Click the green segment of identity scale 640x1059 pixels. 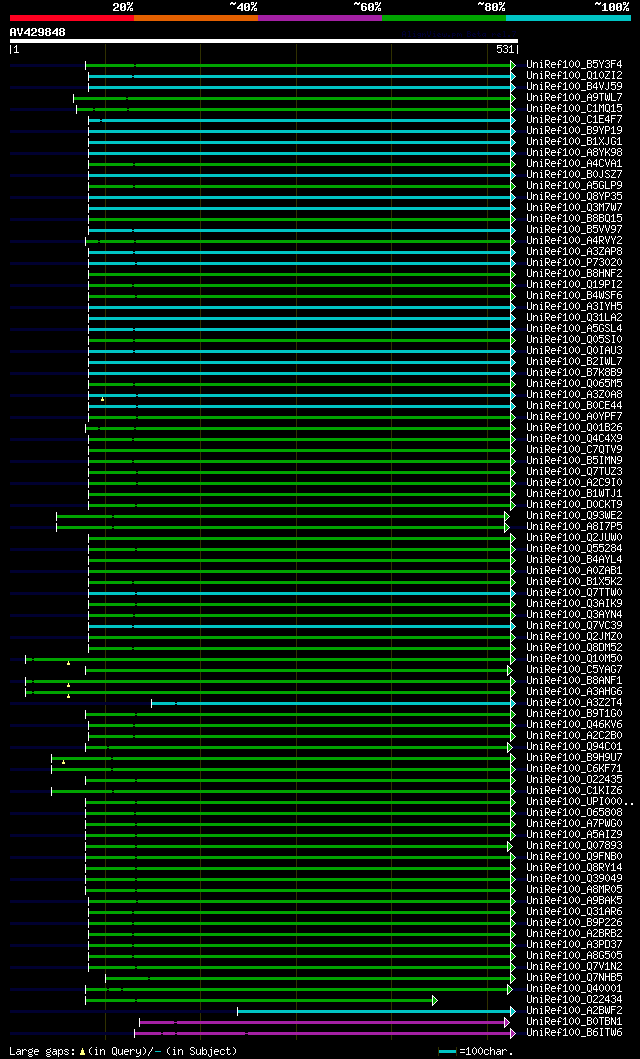(x=444, y=18)
